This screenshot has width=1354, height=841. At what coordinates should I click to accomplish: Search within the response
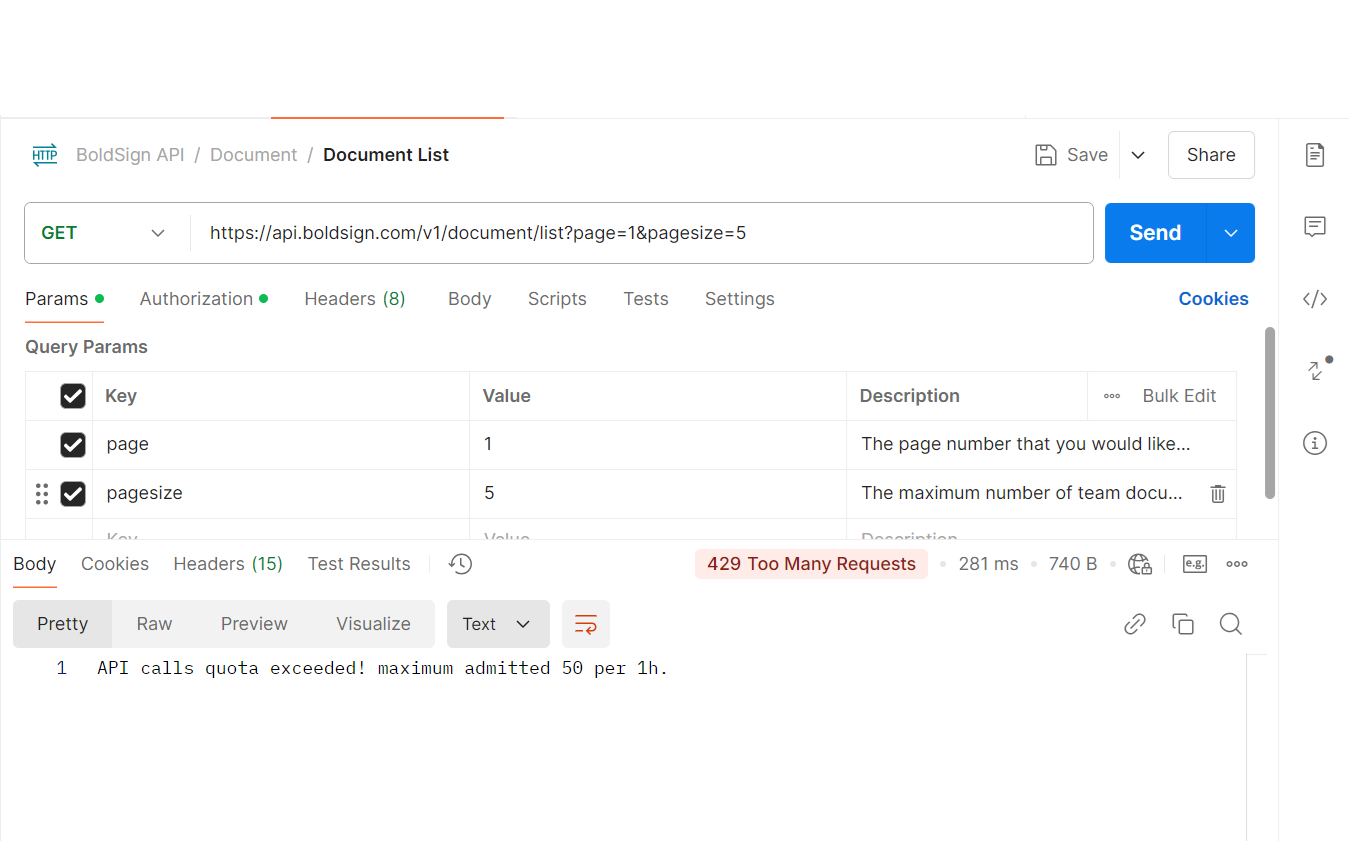1230,623
